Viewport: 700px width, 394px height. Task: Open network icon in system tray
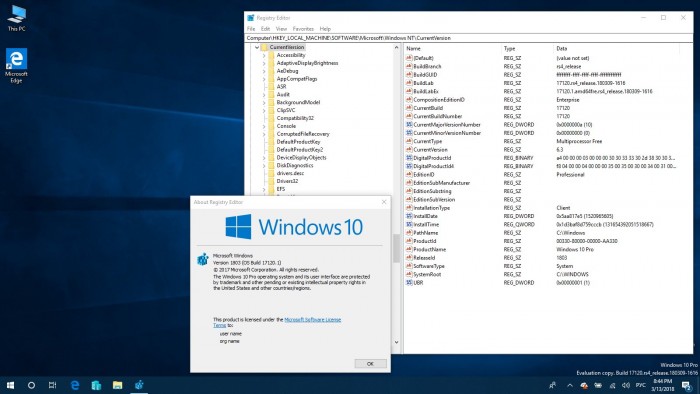pos(612,385)
